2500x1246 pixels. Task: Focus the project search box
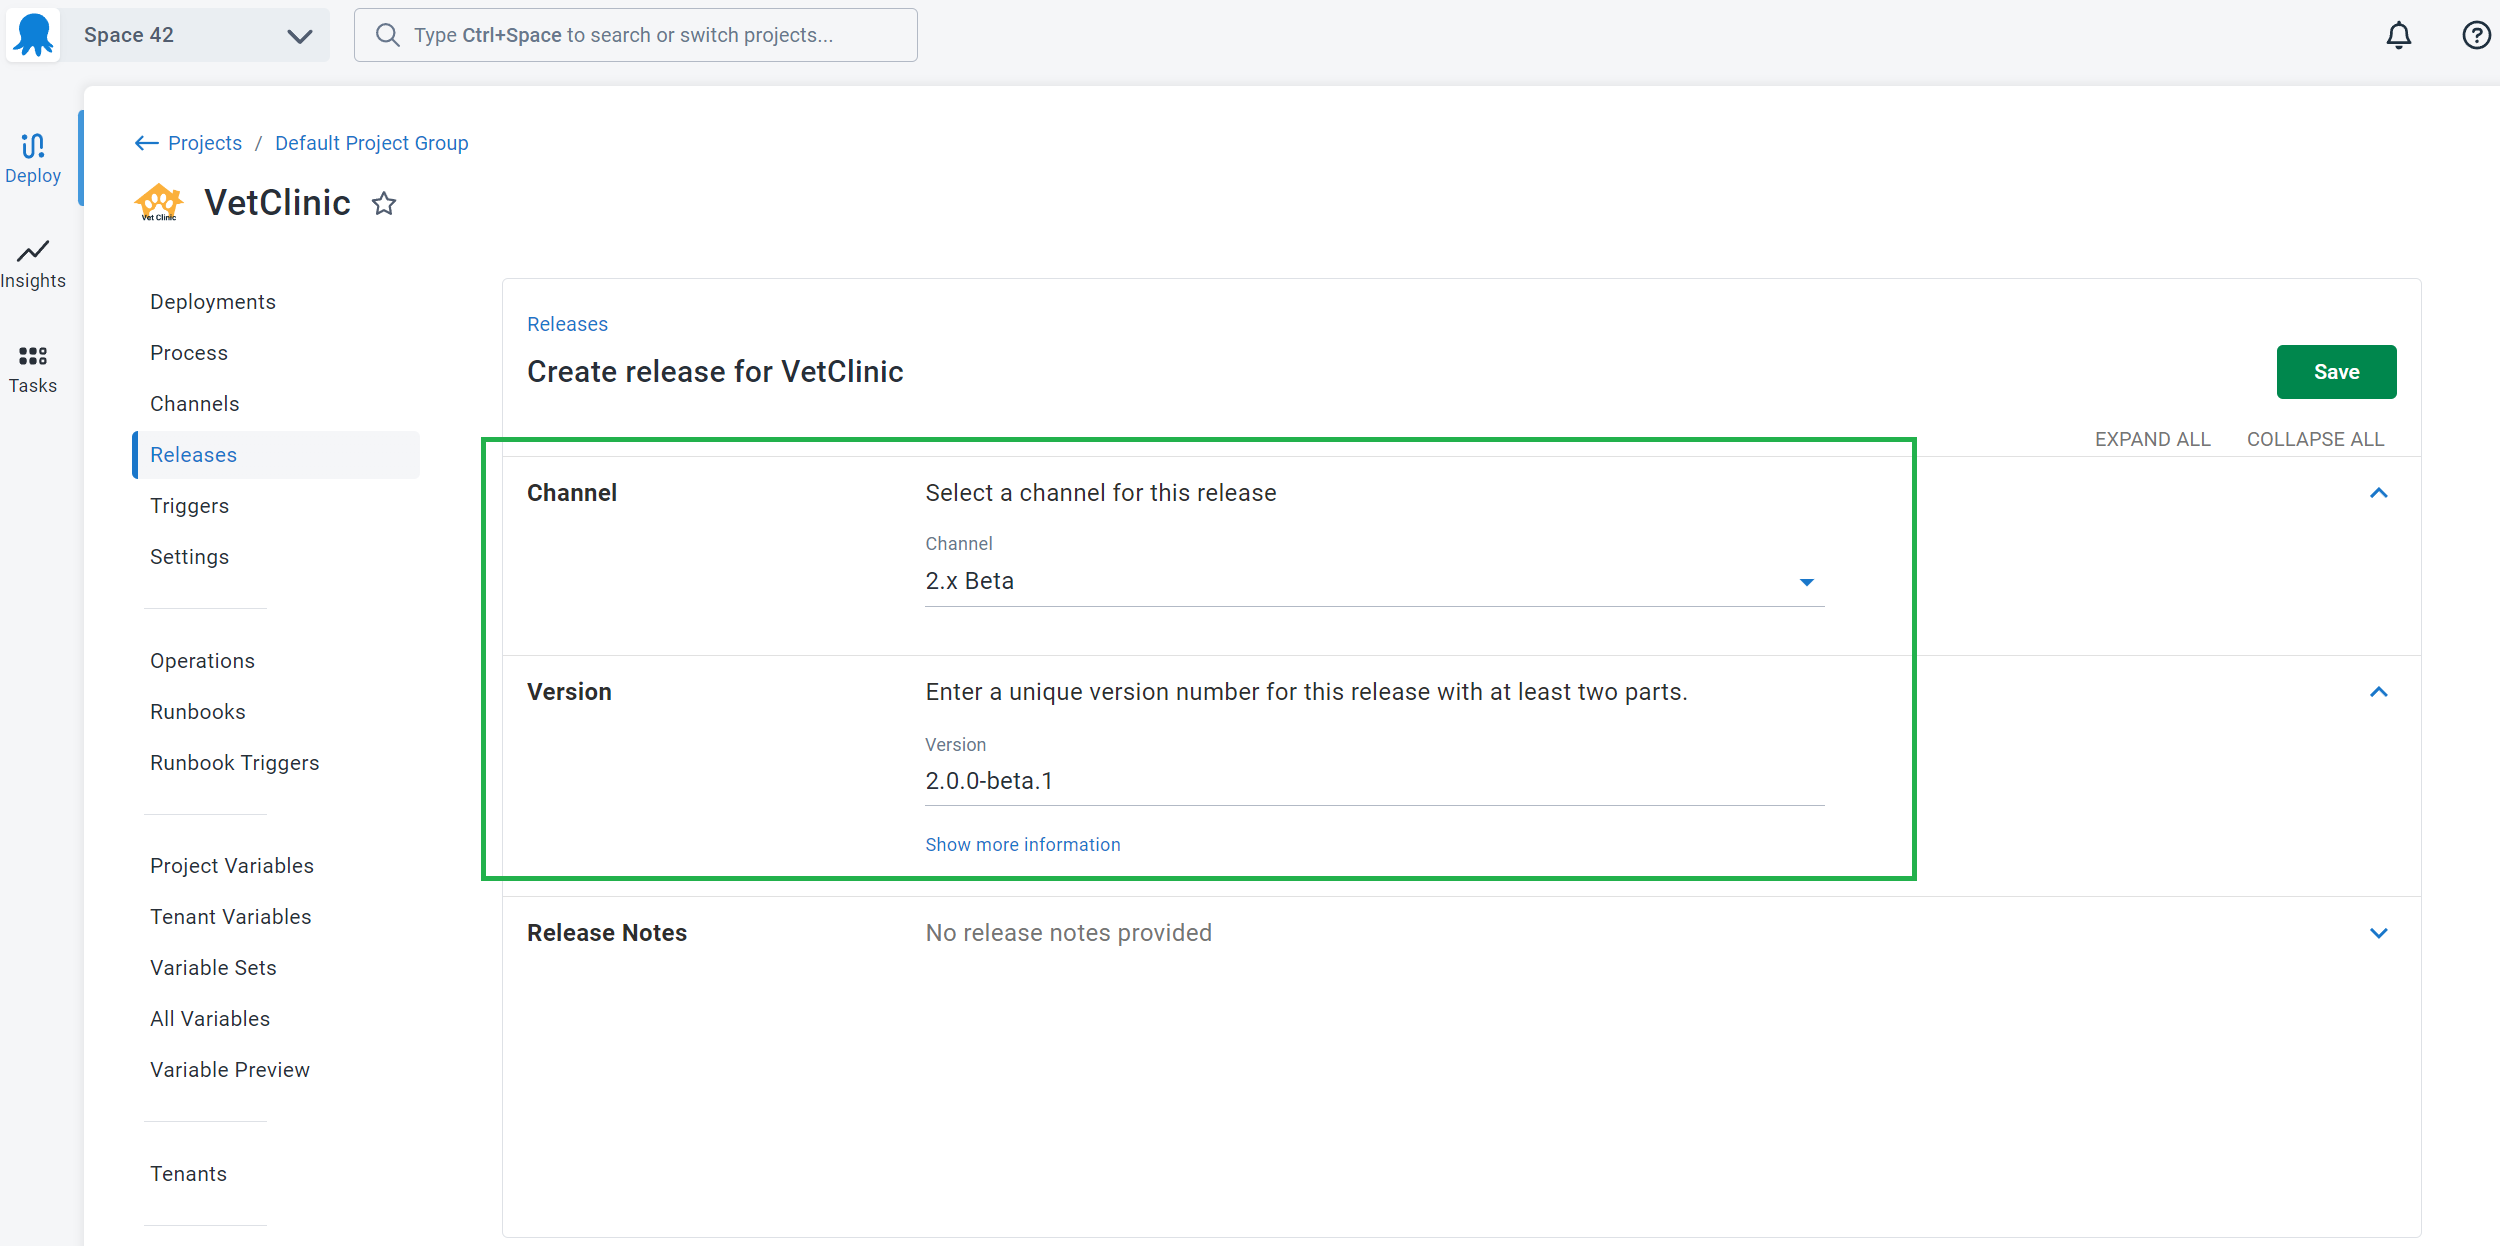tap(635, 35)
